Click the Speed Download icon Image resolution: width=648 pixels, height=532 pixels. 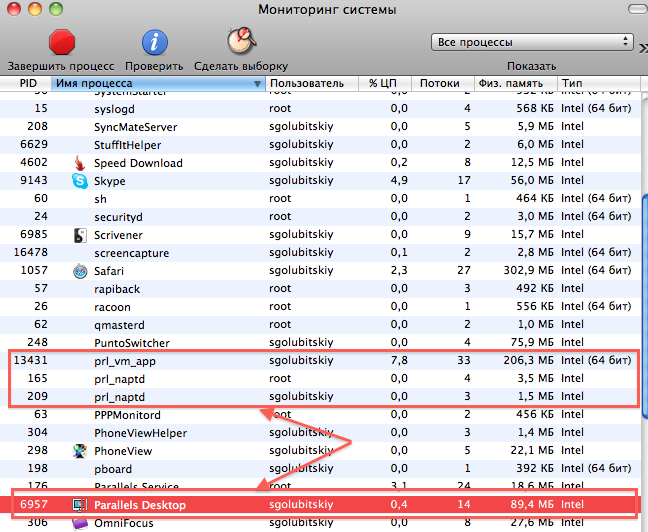[x=80, y=163]
